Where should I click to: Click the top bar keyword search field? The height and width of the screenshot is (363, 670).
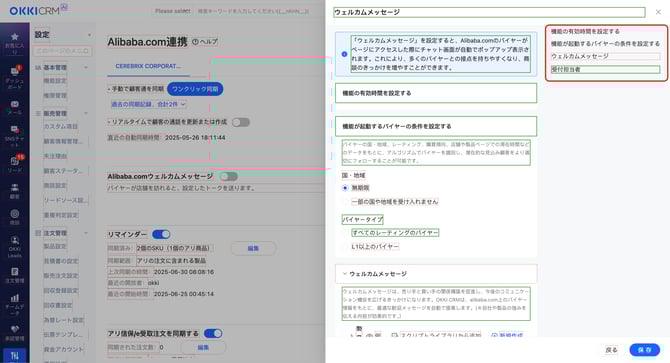tap(253, 11)
